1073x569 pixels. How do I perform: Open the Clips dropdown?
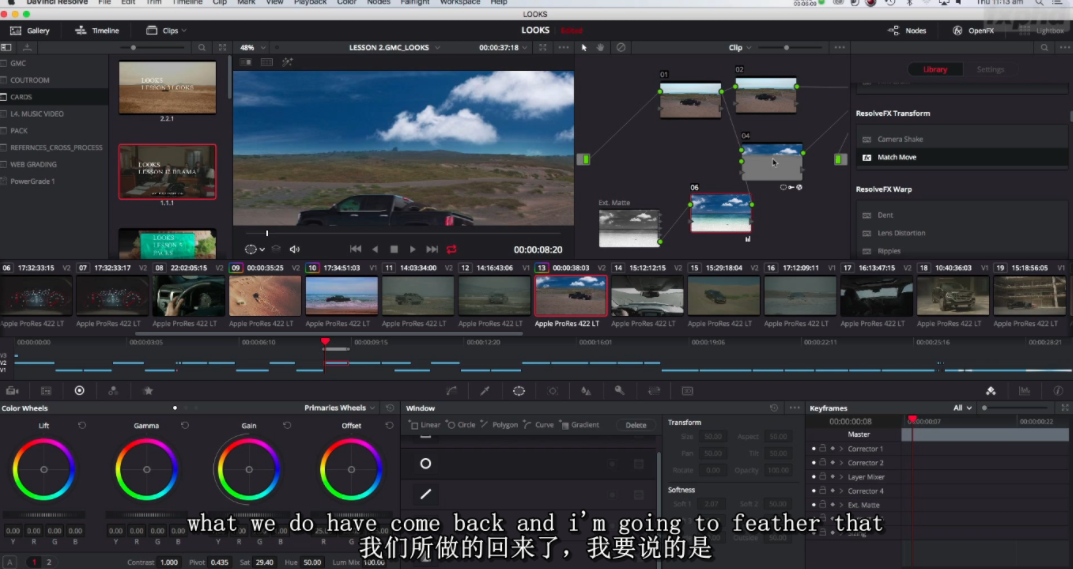[166, 30]
